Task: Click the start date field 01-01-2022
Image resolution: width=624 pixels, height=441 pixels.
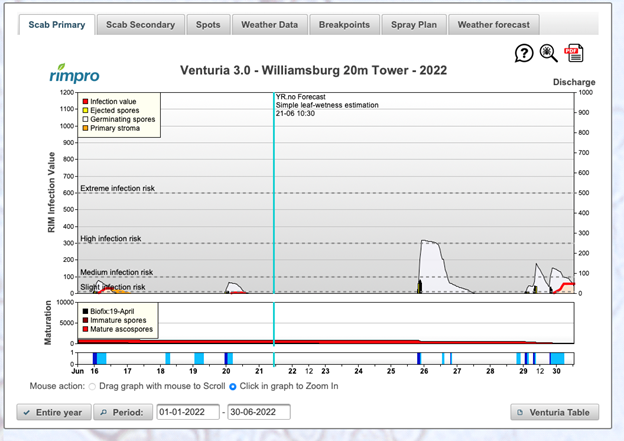Action: [187, 412]
